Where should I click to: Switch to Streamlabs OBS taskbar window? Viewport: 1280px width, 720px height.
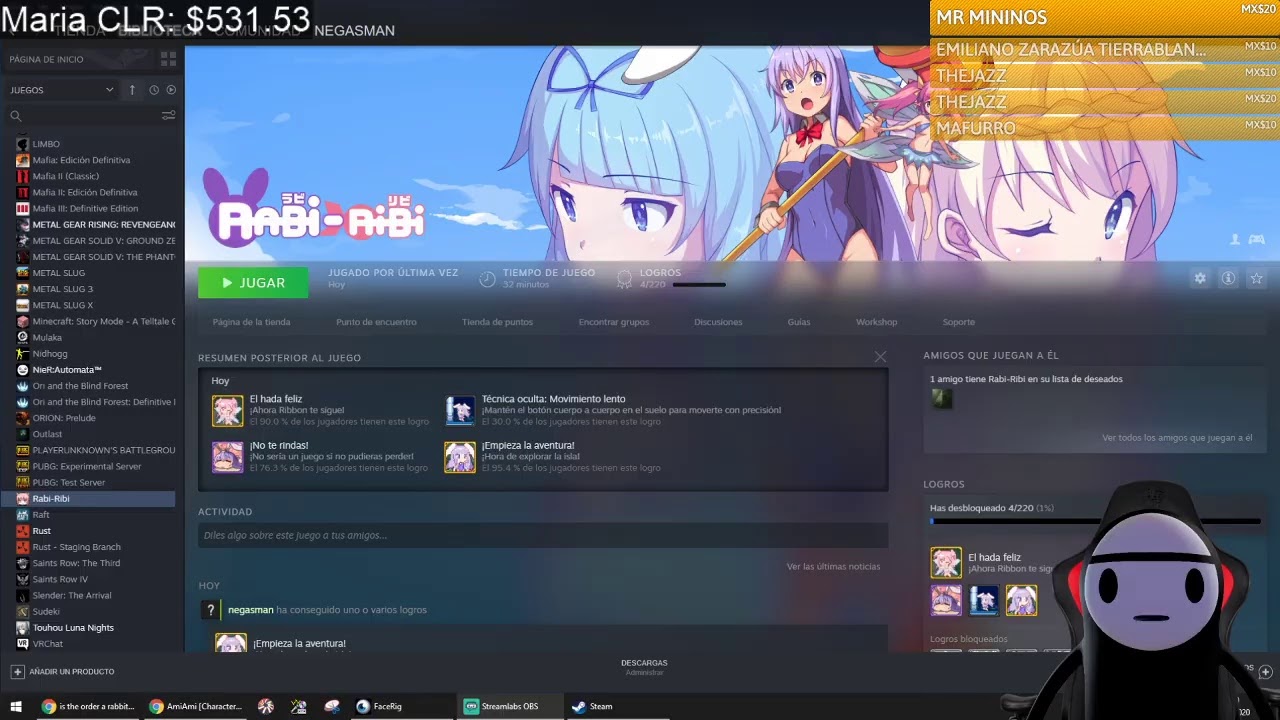509,706
